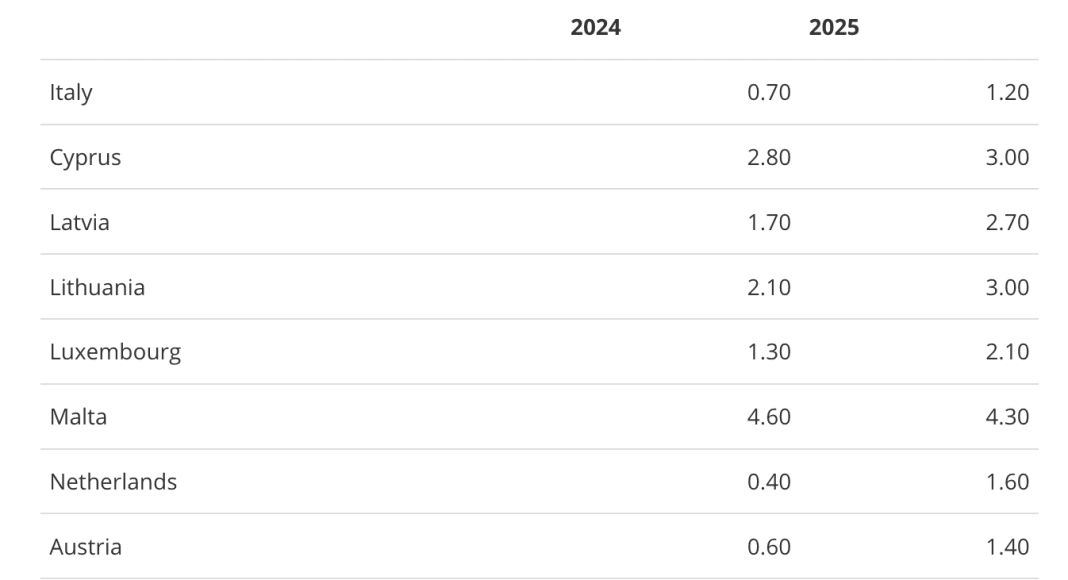Viewport: 1068px width, 580px height.
Task: Select Austria's 0.60 value cell
Action: (x=769, y=547)
